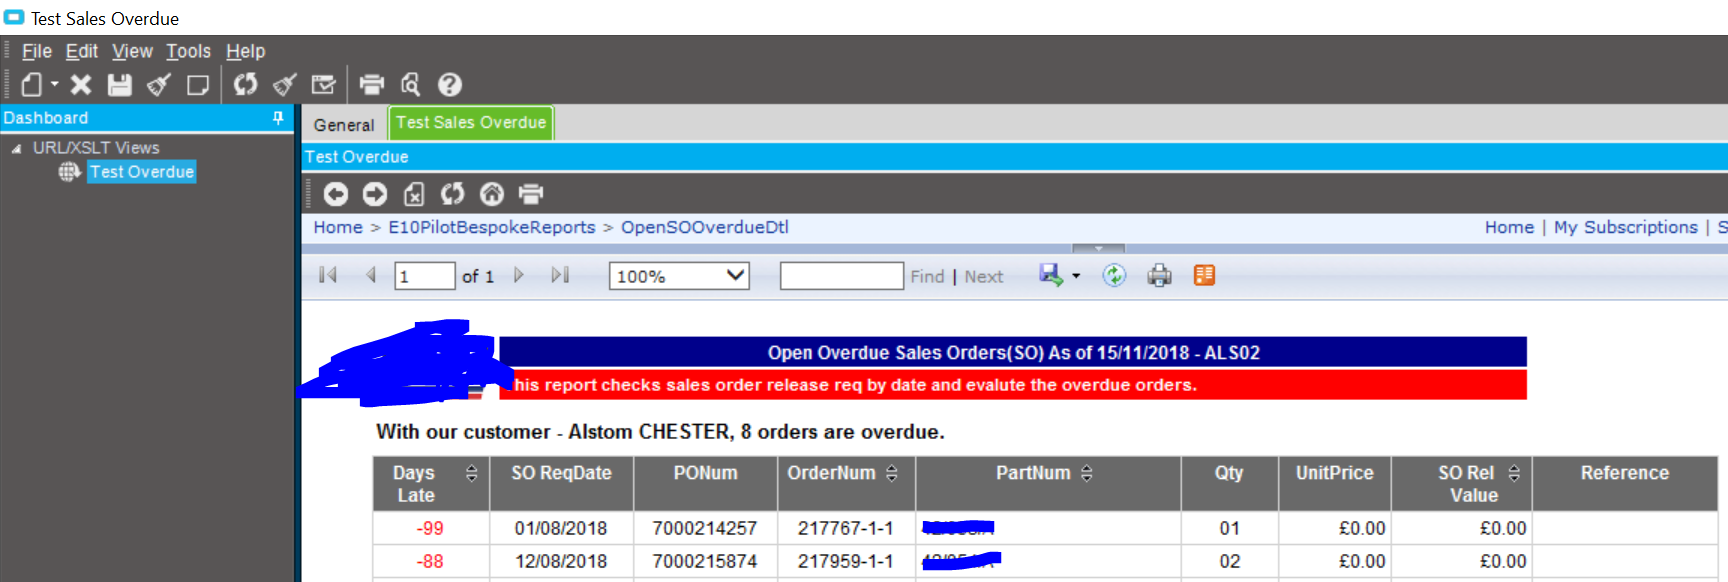
Task: Sort by the PartNum column
Action: point(1087,473)
